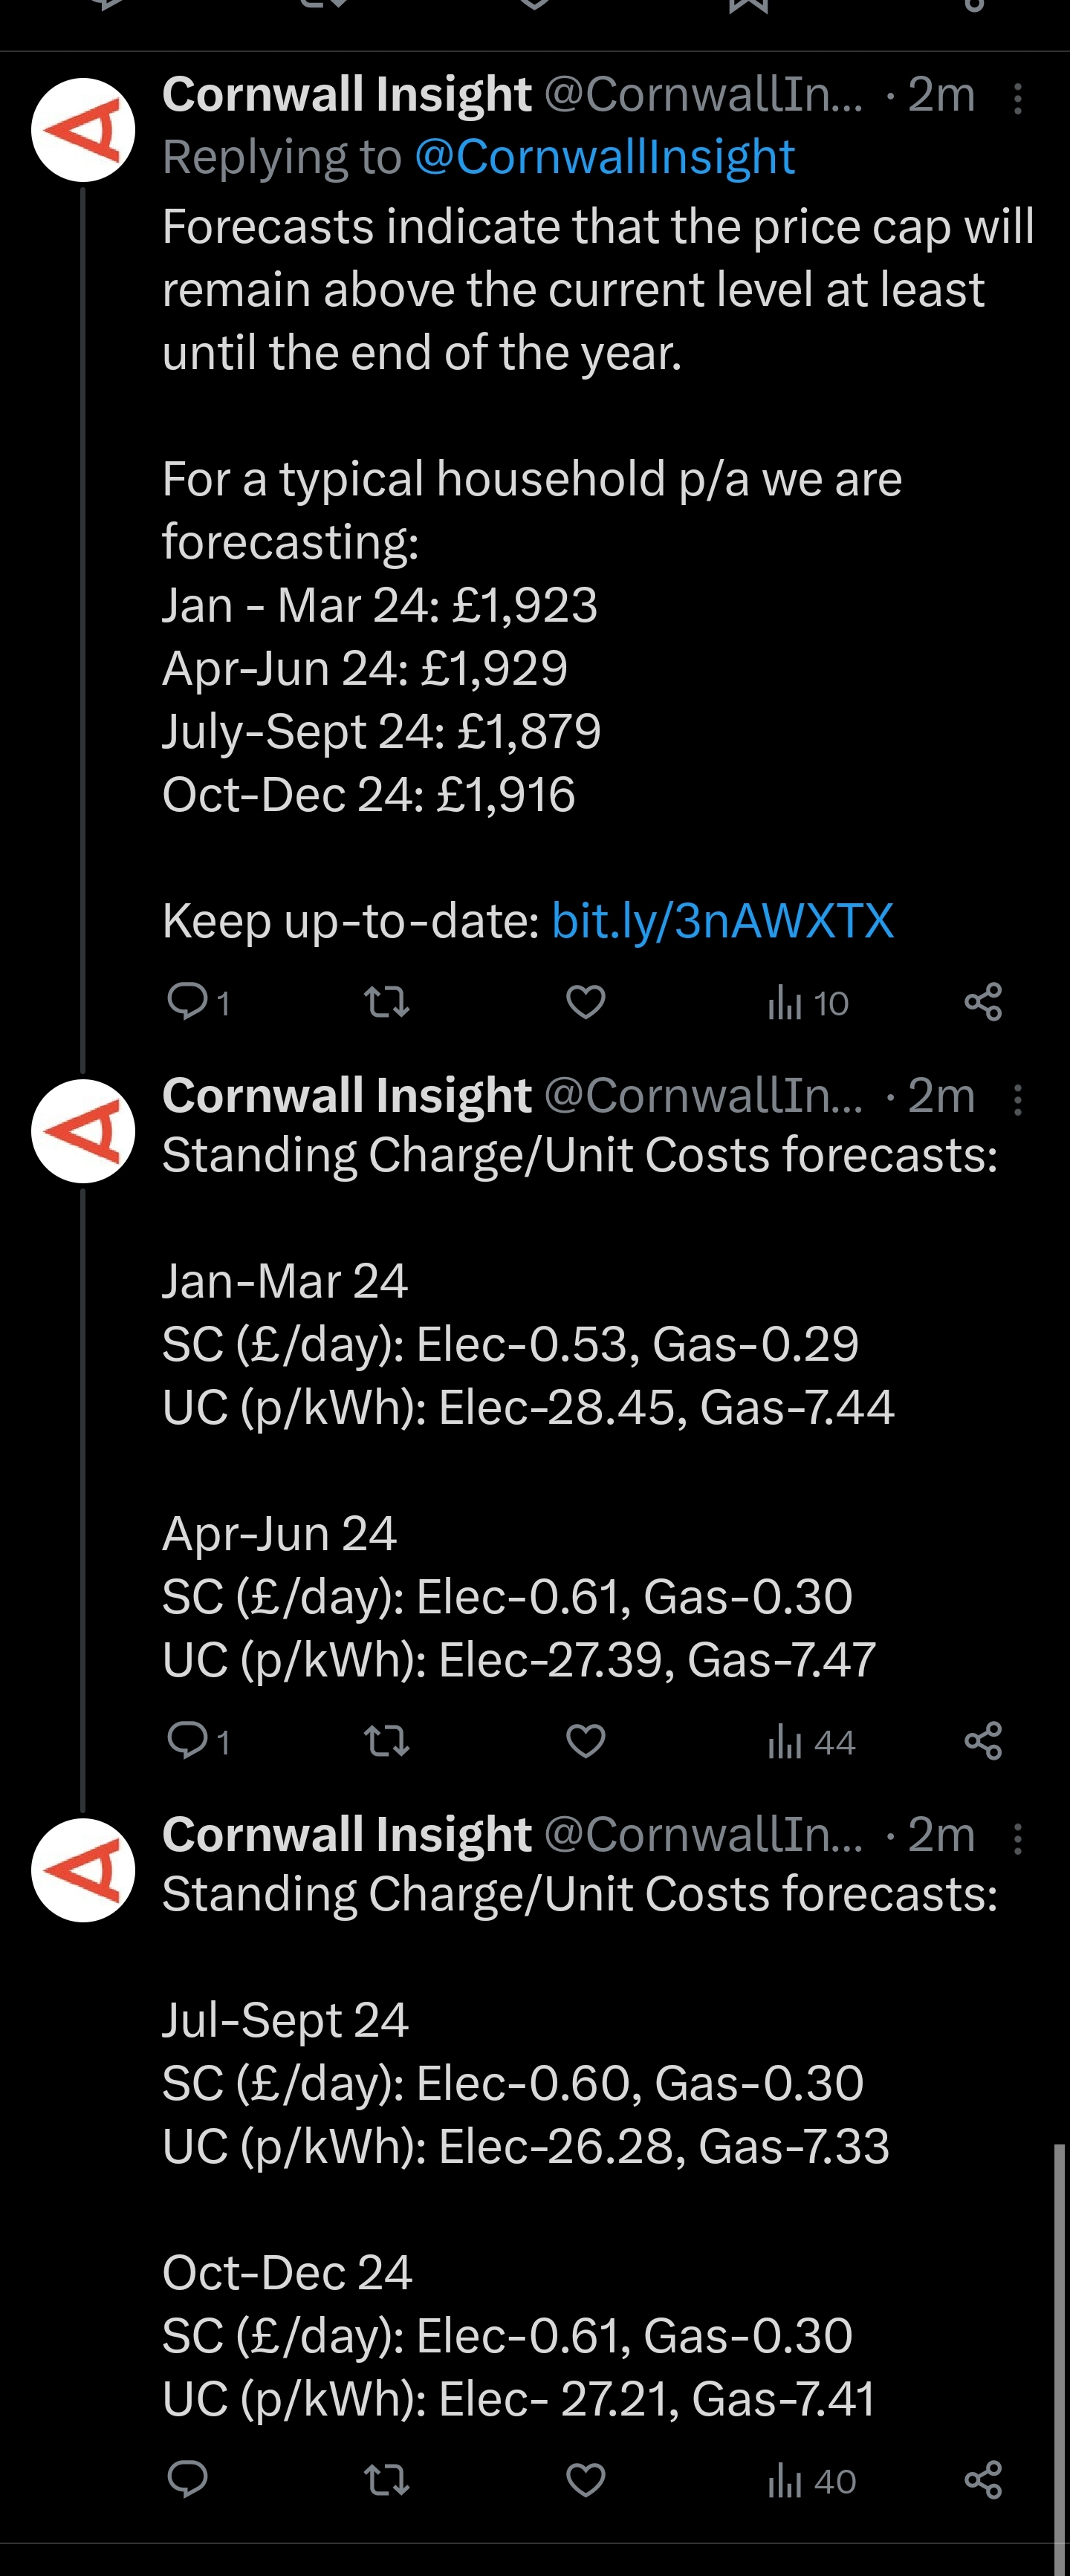Share the Oct-Dec 24 standing charge tweet
This screenshot has height=2576, width=1070.
983,2480
